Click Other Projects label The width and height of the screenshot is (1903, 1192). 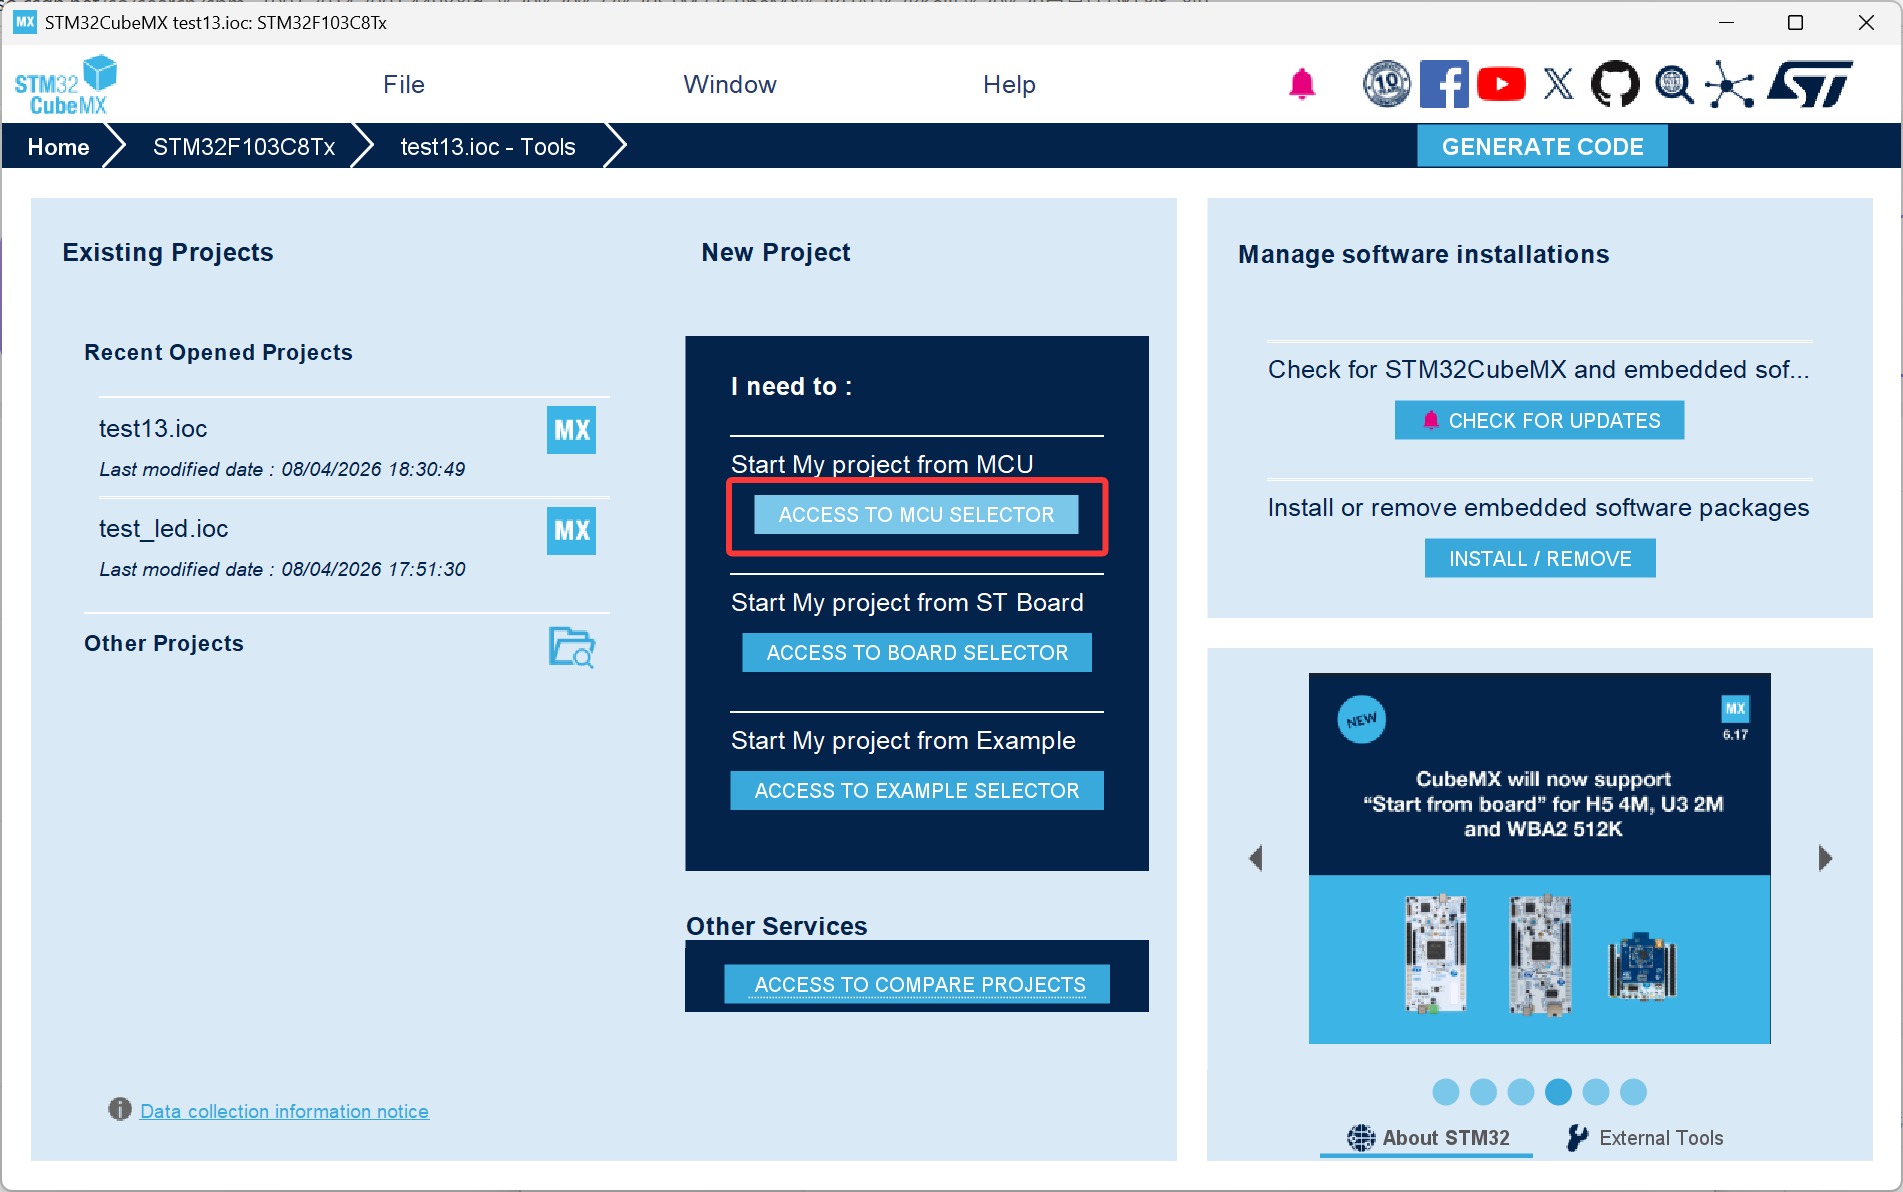click(x=164, y=644)
